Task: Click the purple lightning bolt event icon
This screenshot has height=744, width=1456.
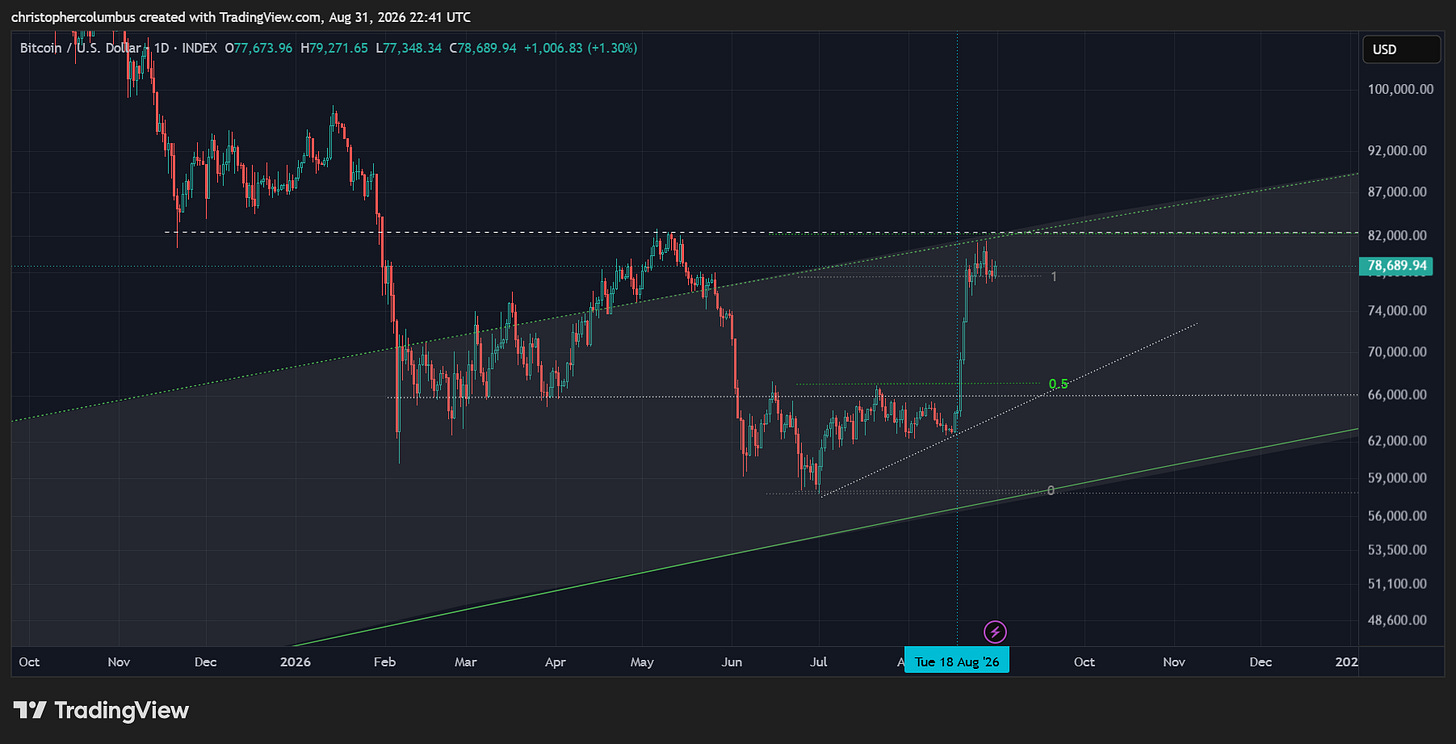Action: click(995, 631)
